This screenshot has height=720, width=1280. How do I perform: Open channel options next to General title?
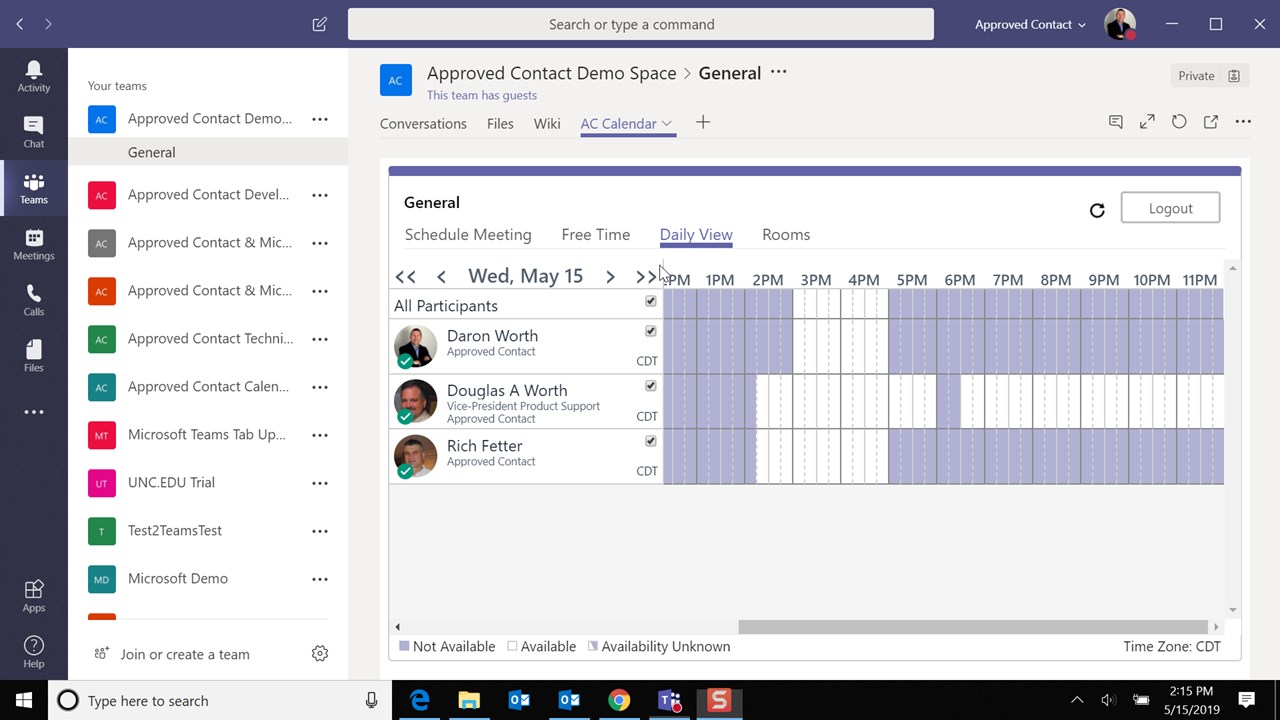[779, 72]
